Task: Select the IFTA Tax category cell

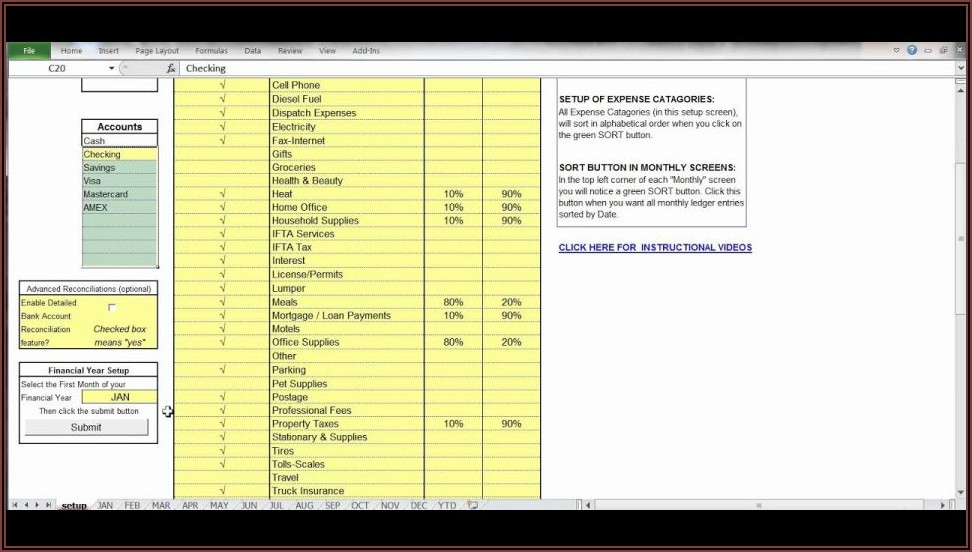Action: [x=347, y=247]
